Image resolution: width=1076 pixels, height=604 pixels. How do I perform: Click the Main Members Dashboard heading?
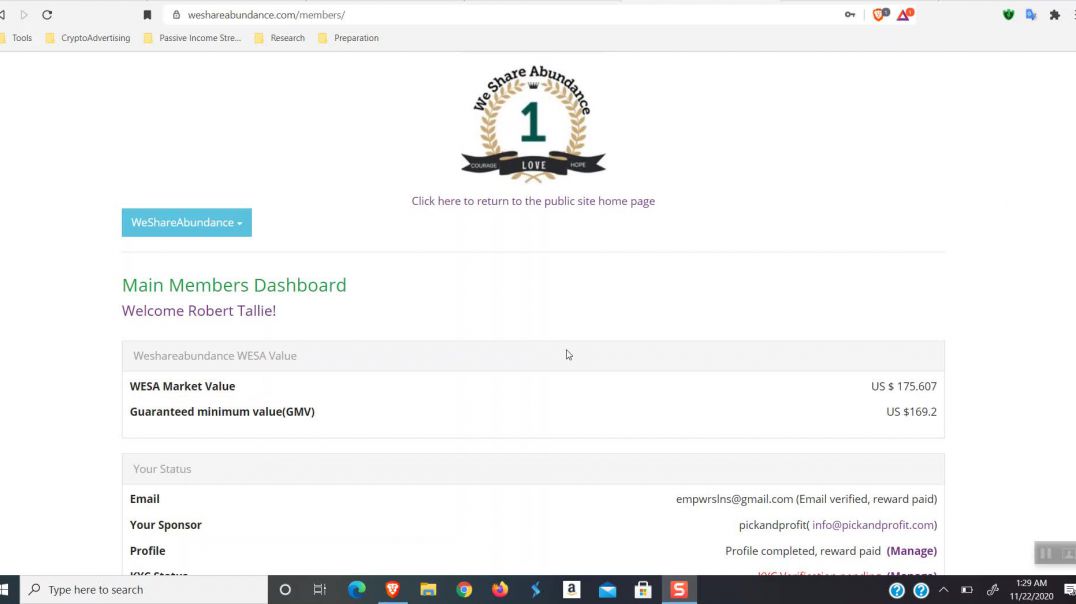click(234, 285)
